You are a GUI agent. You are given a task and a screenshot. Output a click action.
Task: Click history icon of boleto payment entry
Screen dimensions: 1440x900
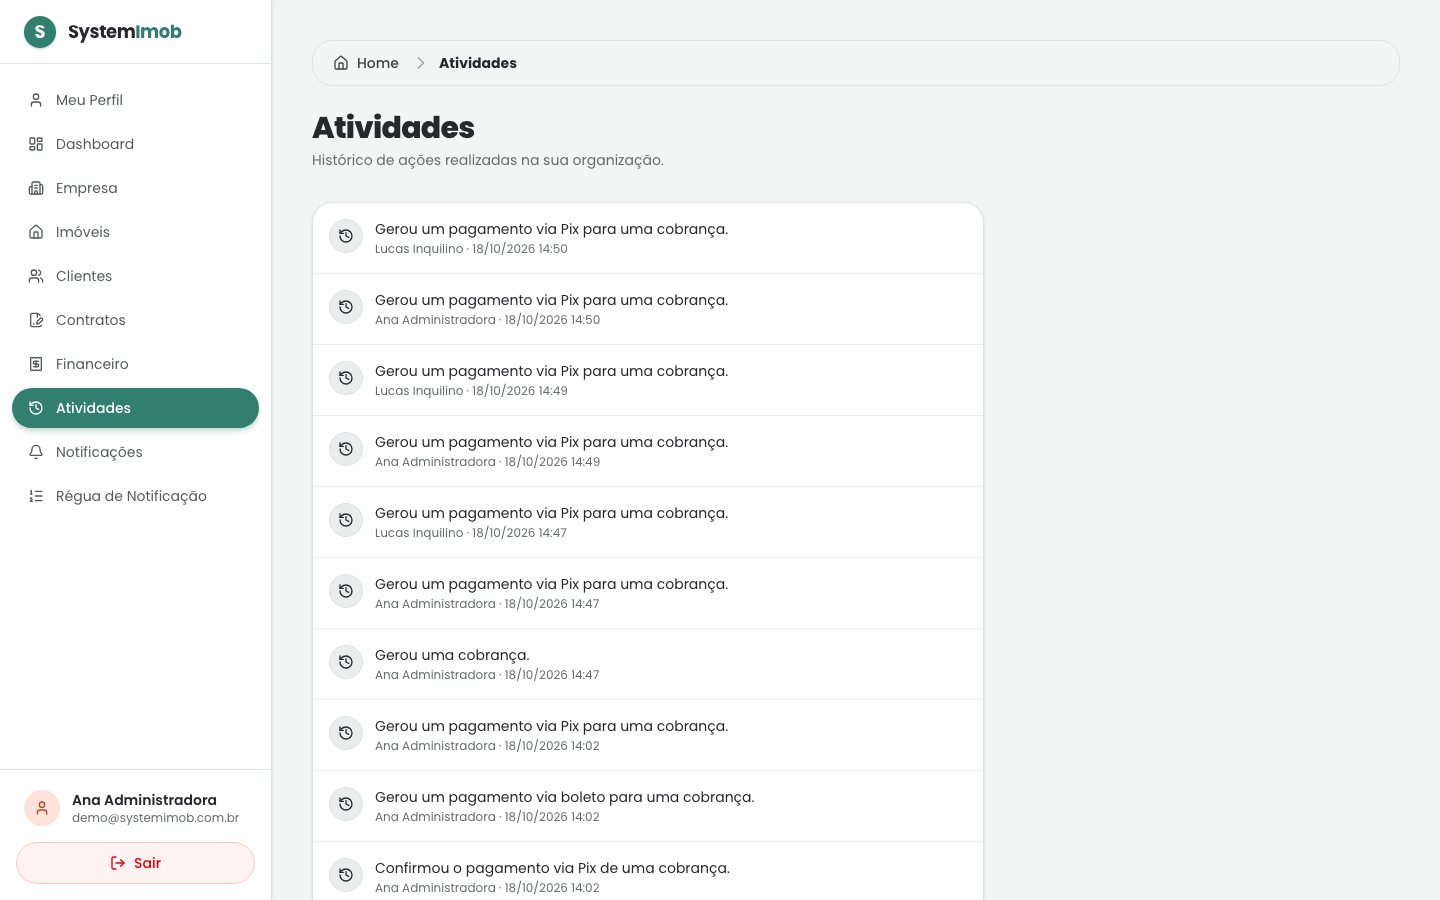346,804
